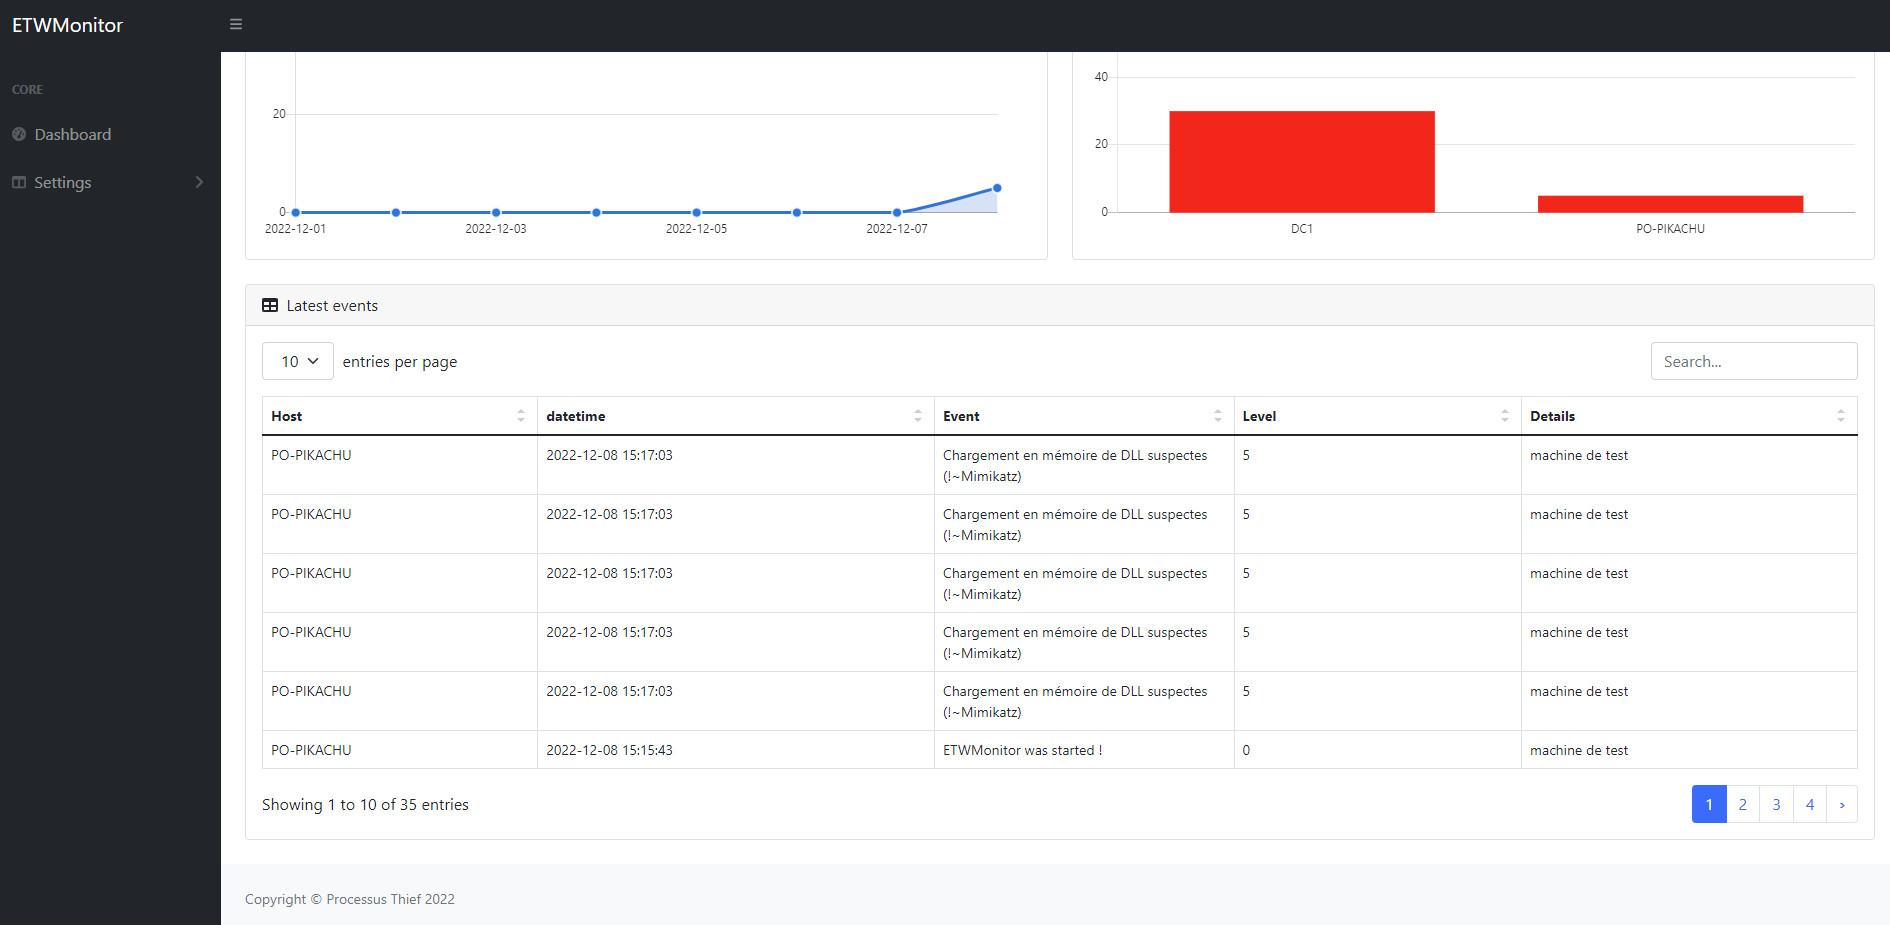The image size is (1890, 925).
Task: Click the Event column header text
Action: [x=961, y=416]
